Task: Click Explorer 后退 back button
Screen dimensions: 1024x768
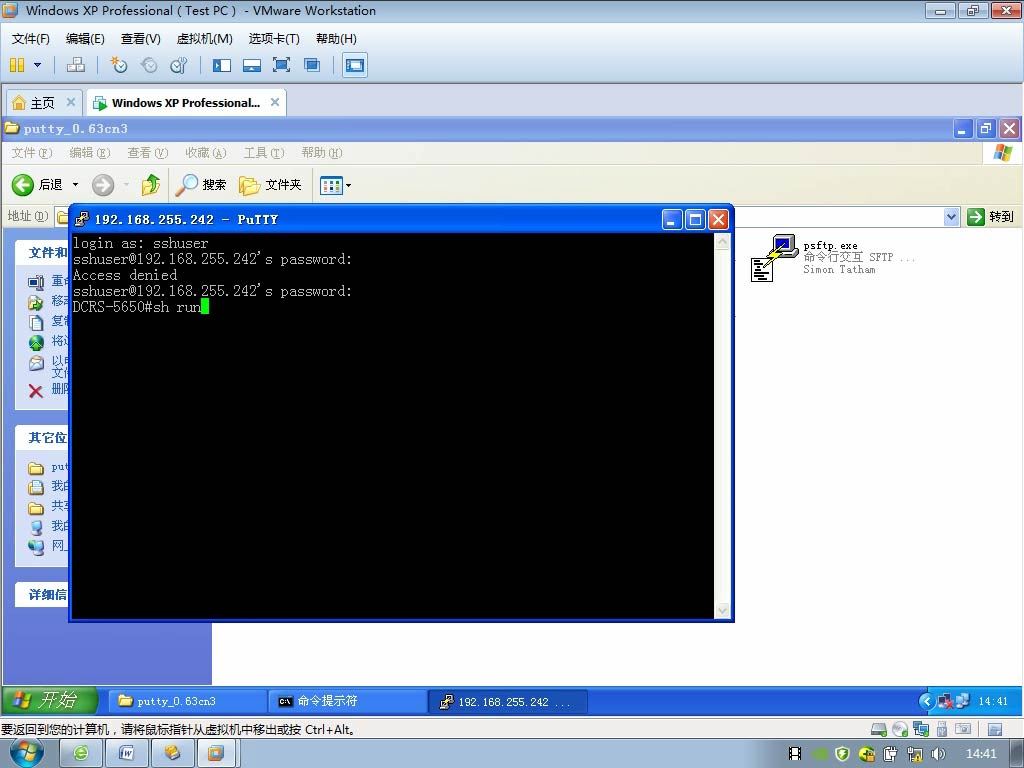Action: click(37, 185)
